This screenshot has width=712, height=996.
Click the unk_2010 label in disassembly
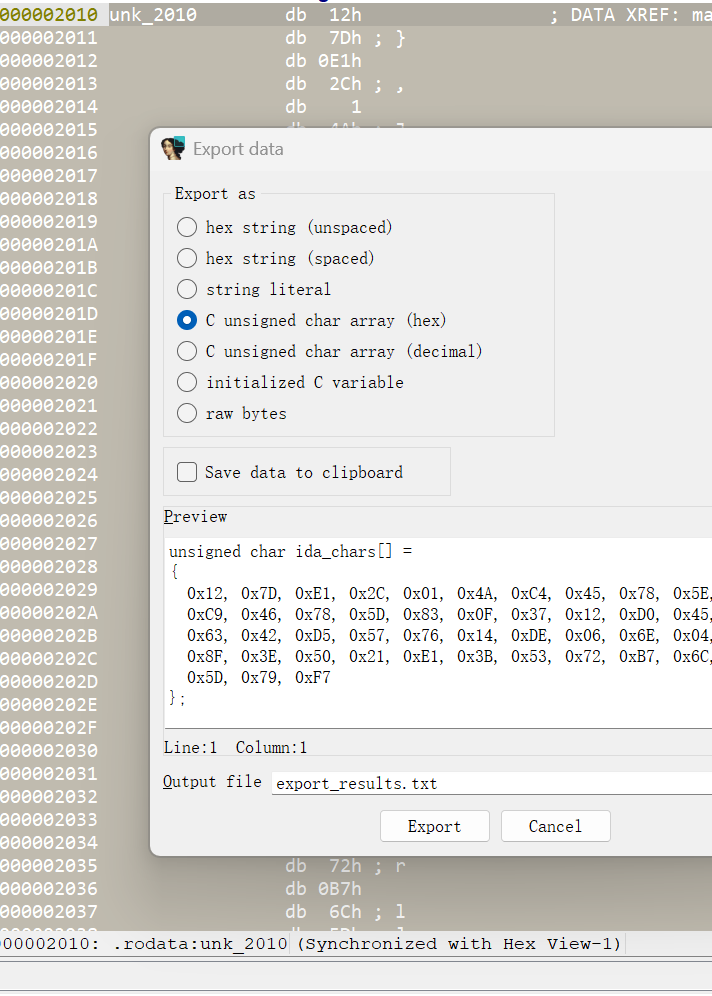click(152, 15)
